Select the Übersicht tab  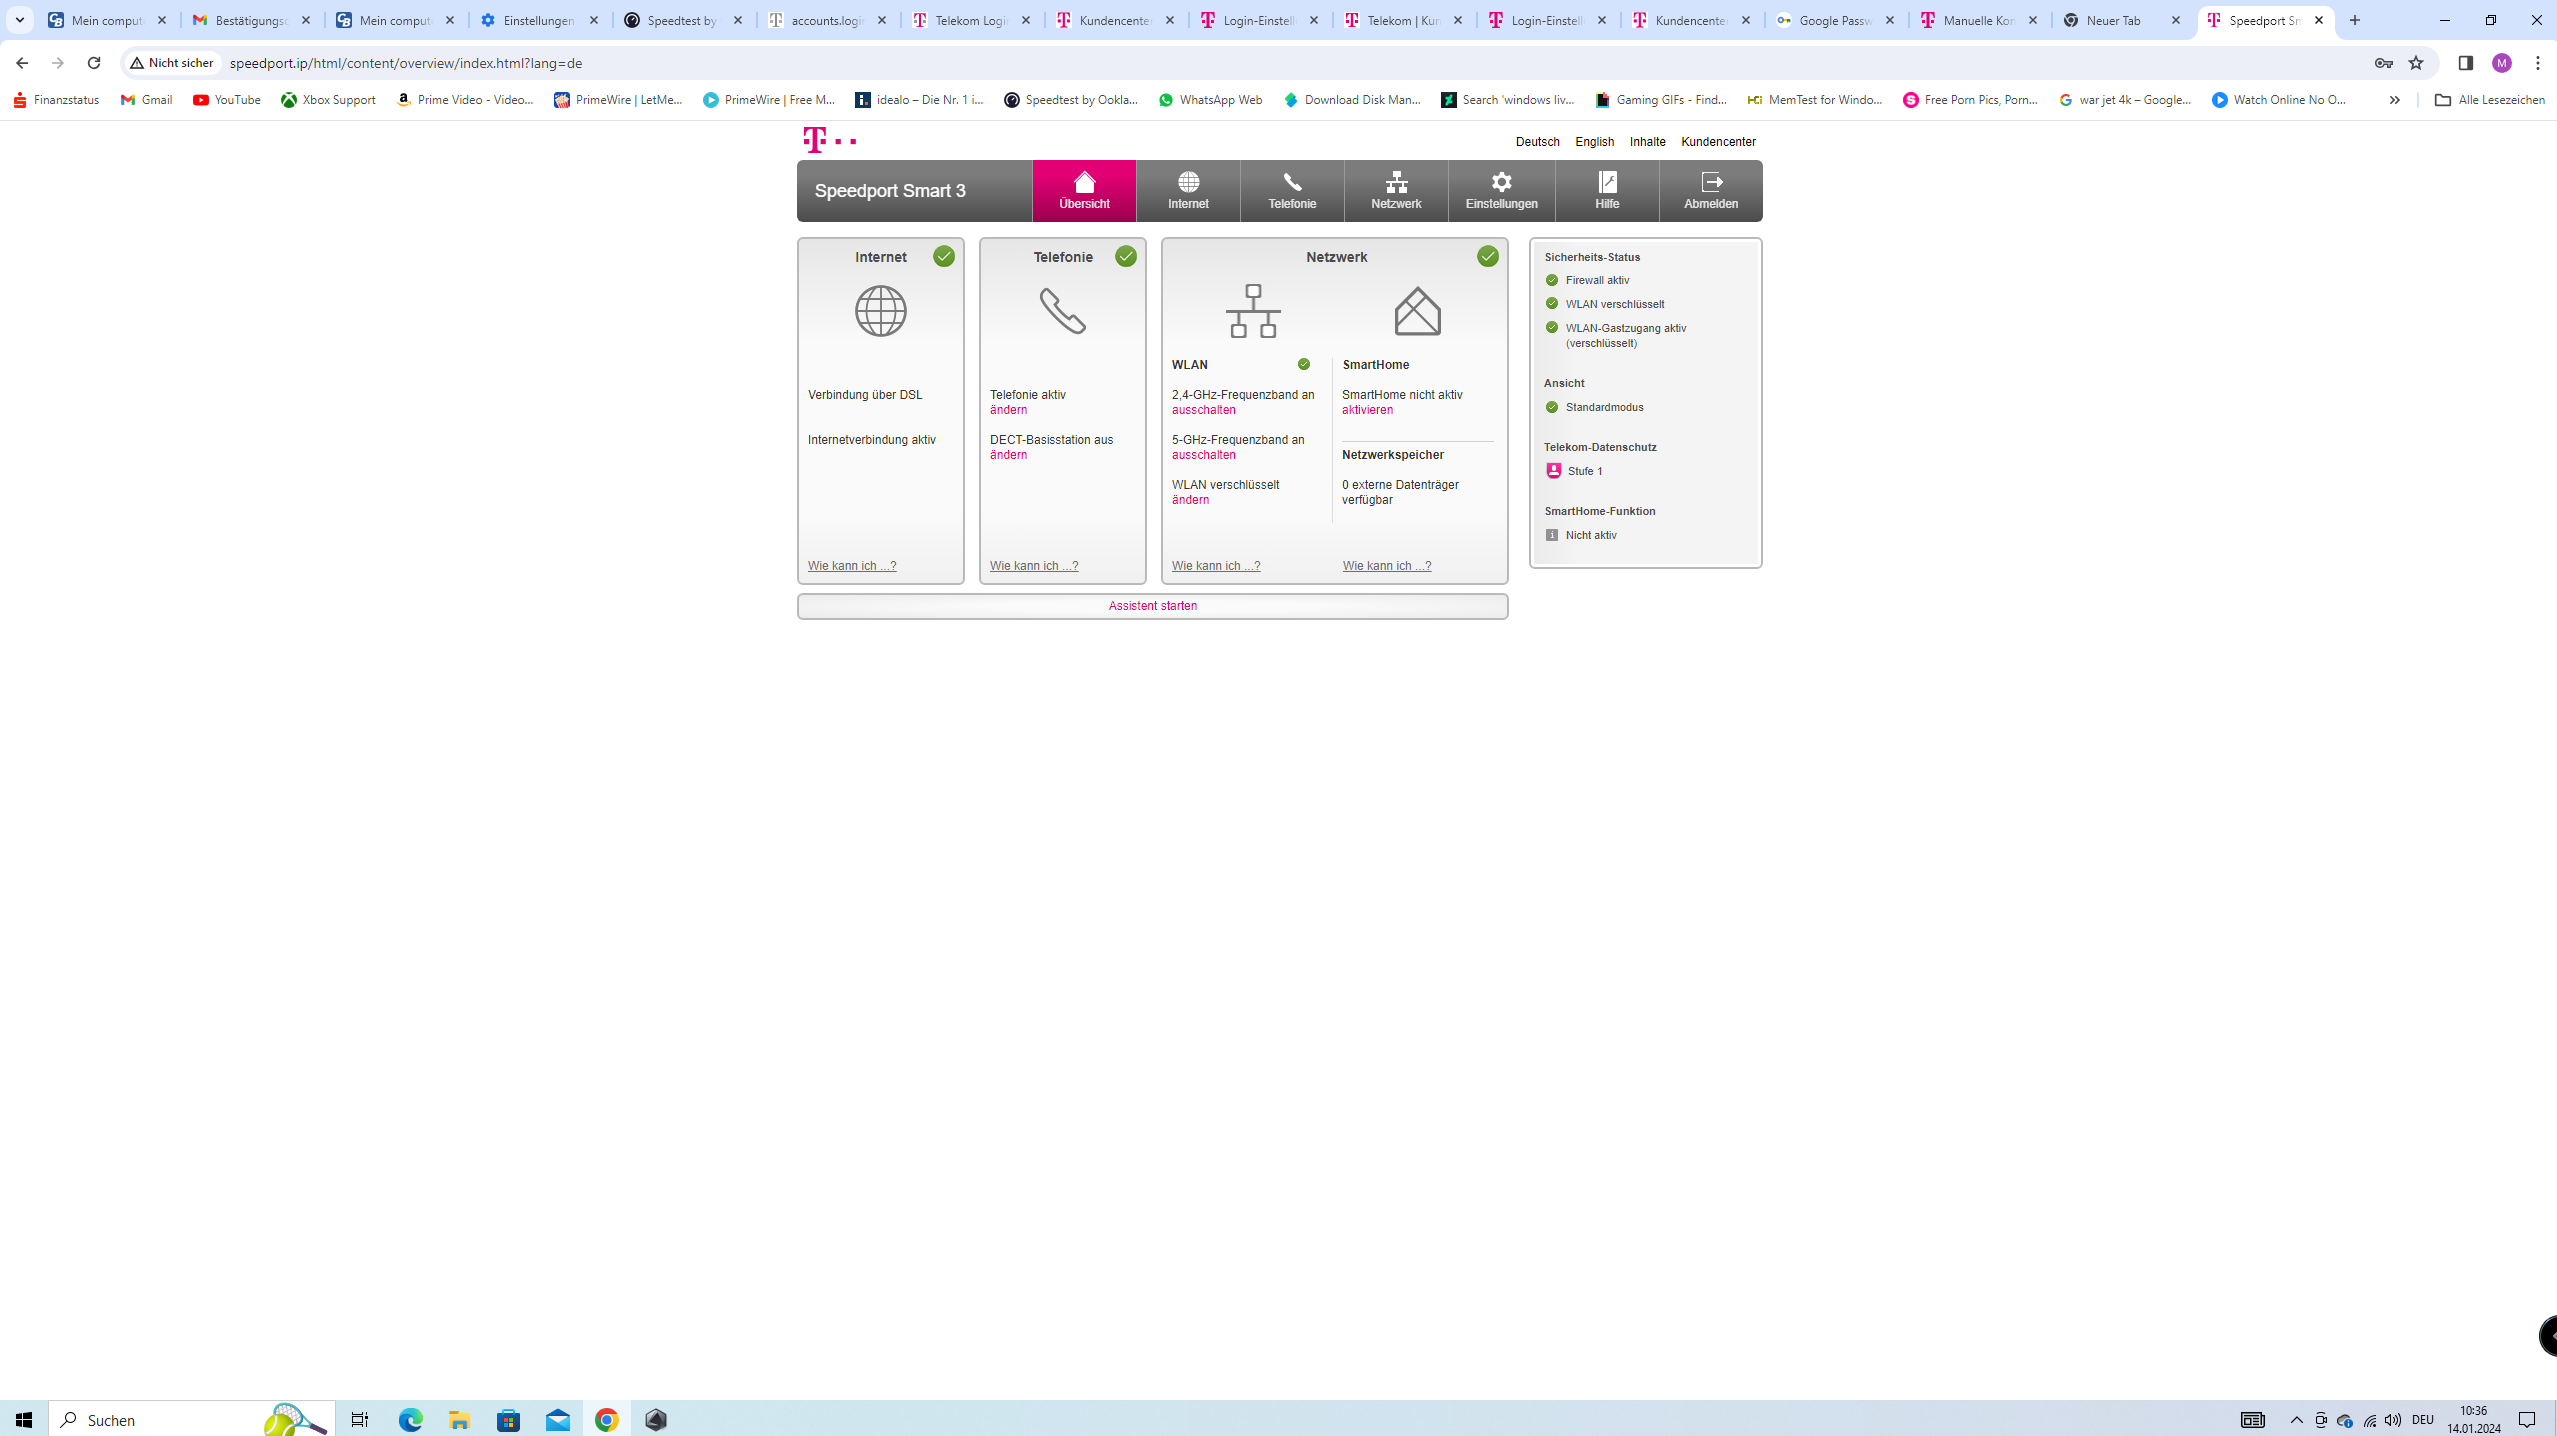pyautogui.click(x=1084, y=191)
